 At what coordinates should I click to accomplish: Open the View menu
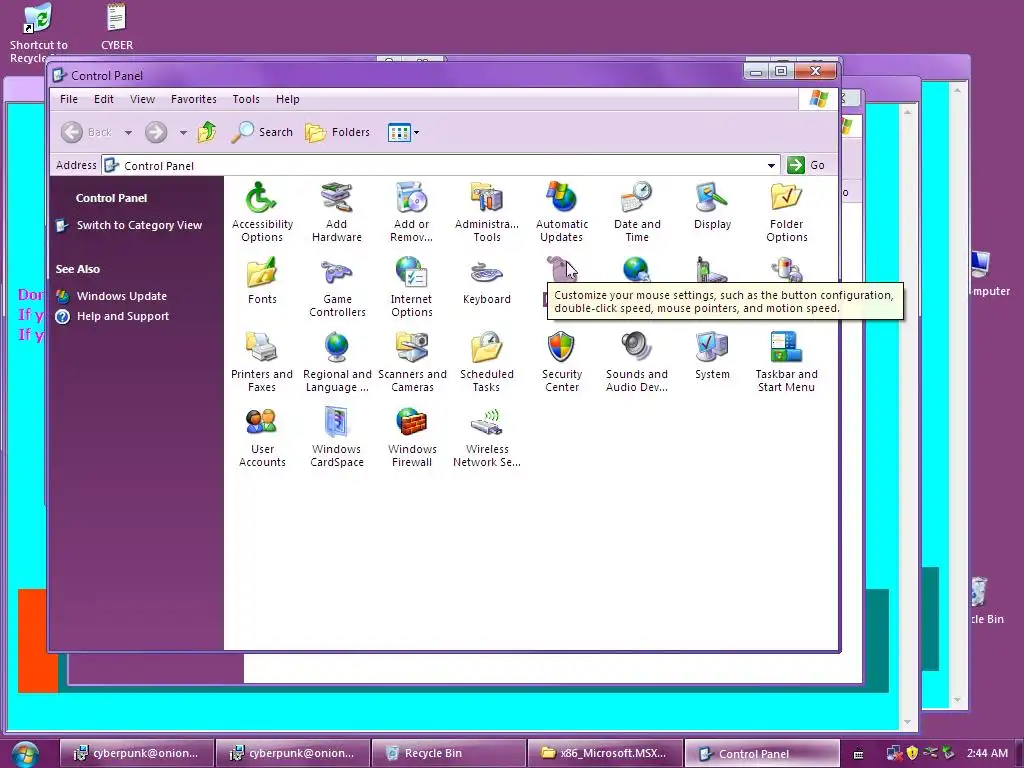click(x=142, y=99)
